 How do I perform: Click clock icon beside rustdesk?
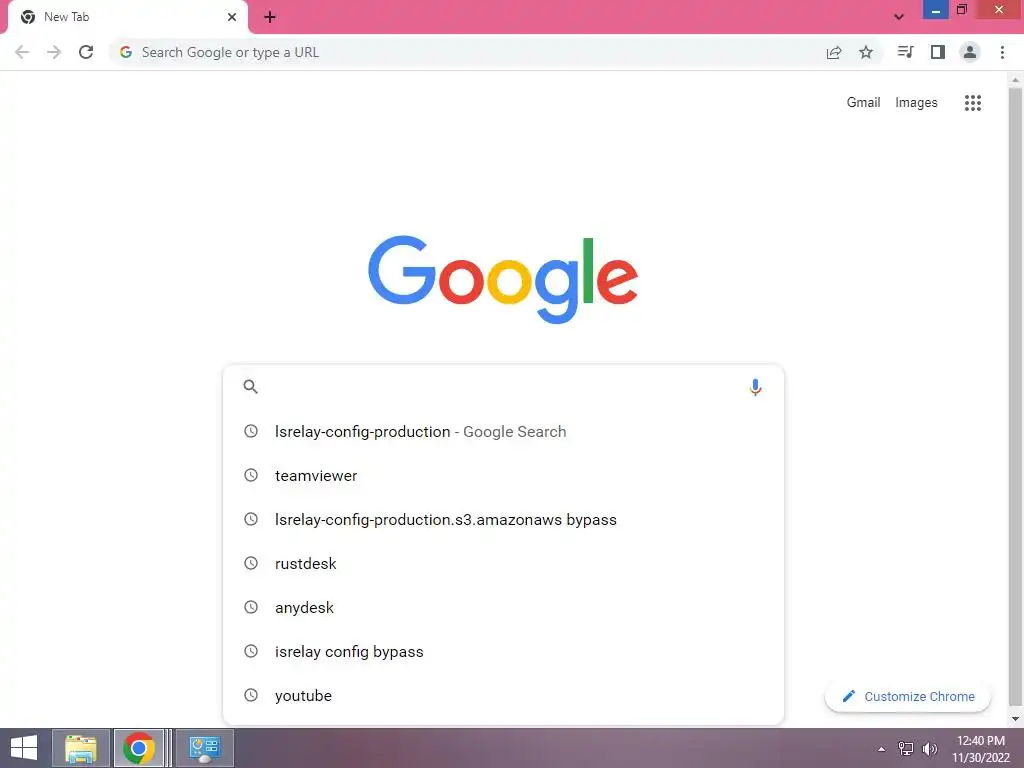point(251,563)
